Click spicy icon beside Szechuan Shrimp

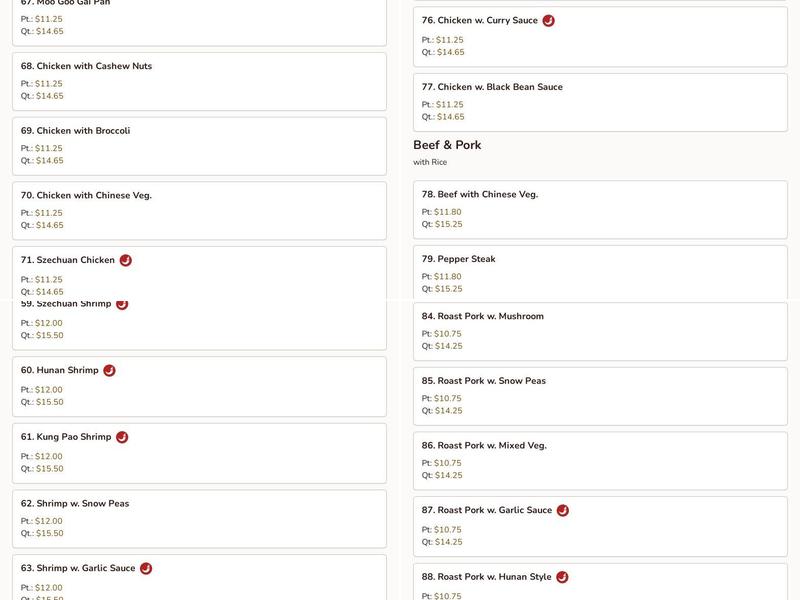(x=122, y=304)
